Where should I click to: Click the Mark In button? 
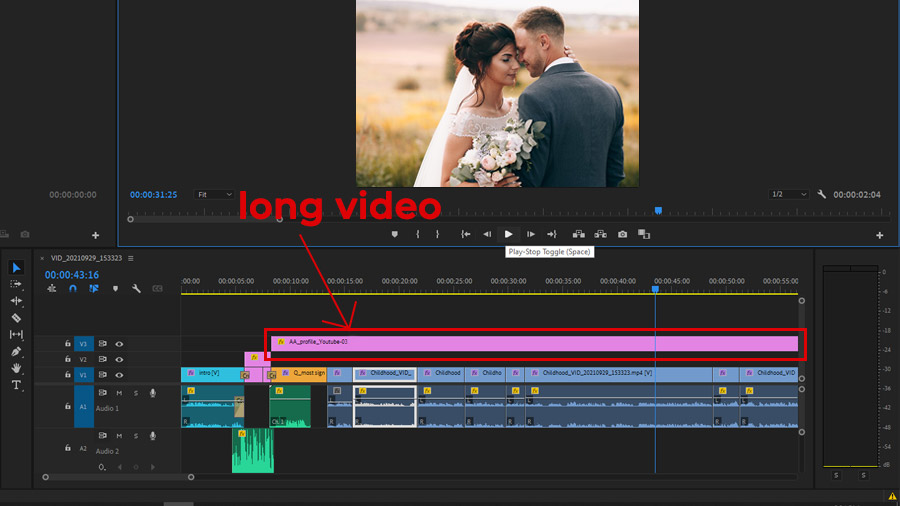417,234
